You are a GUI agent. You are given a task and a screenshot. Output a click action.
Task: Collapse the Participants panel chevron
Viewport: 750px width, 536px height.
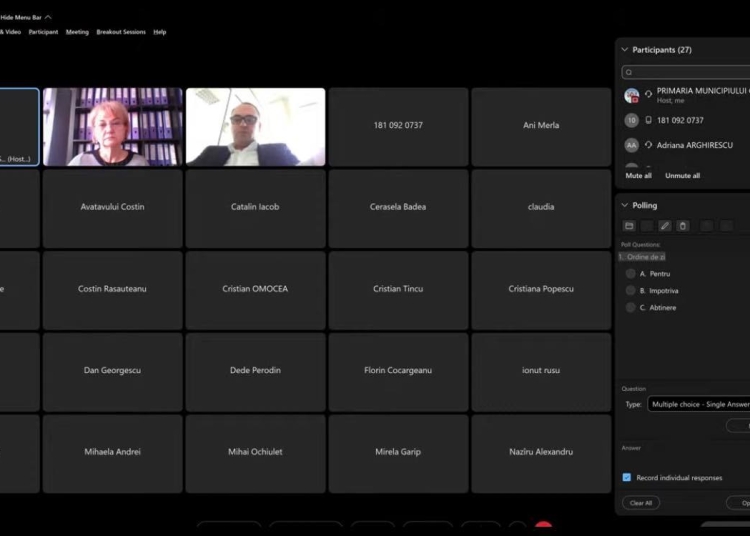(x=624, y=50)
